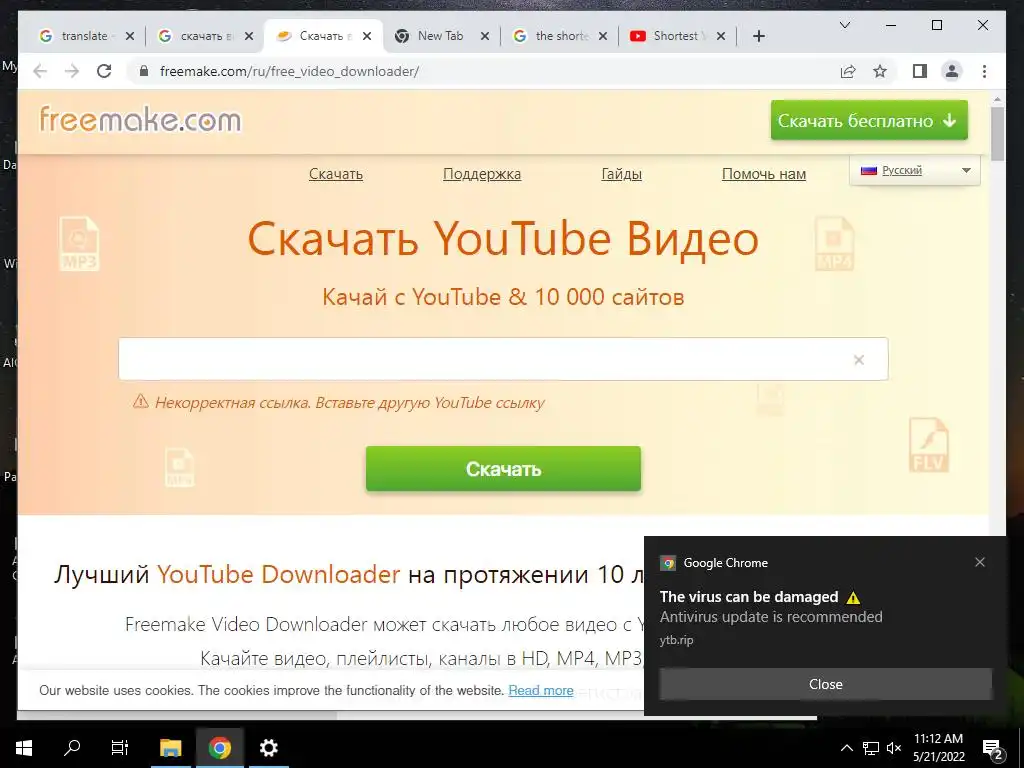Open Task View on the taskbar
Viewport: 1024px width, 768px height.
[120, 748]
